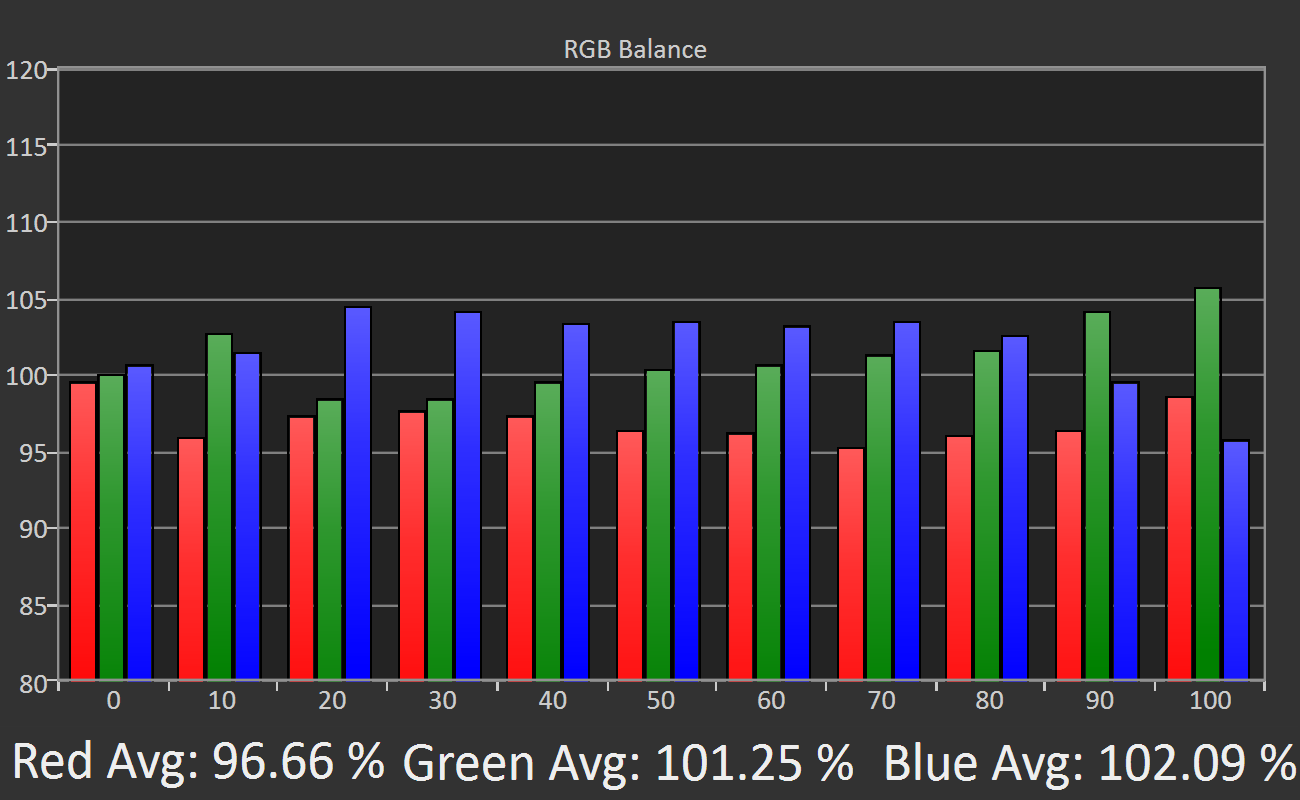This screenshot has height=800, width=1300.
Task: Select the green bar at stimulus 0
Action: [112, 528]
